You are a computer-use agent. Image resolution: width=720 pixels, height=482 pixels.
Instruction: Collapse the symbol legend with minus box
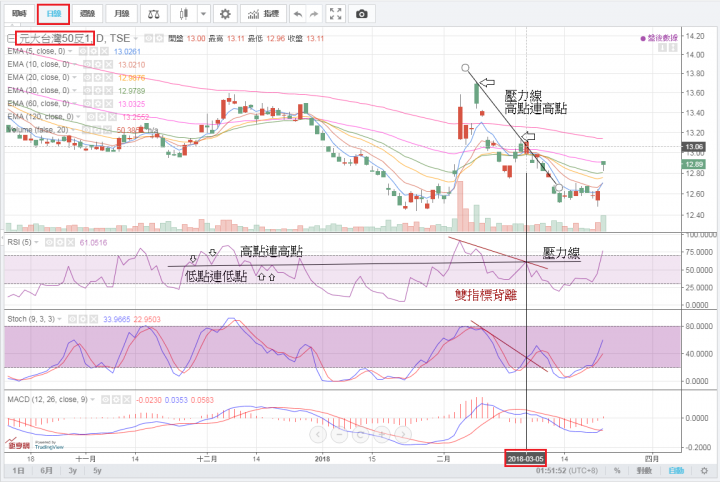[x=10, y=38]
